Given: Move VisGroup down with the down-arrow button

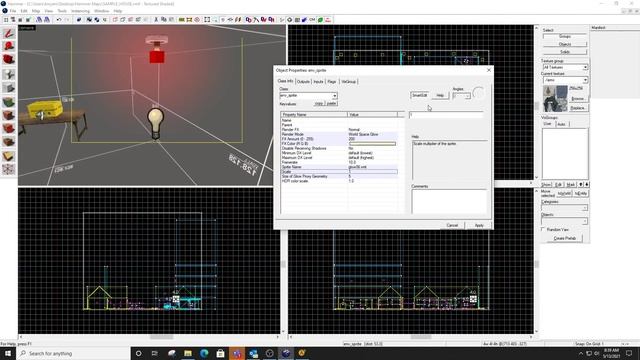Looking at the screenshot, I should point(587,185).
